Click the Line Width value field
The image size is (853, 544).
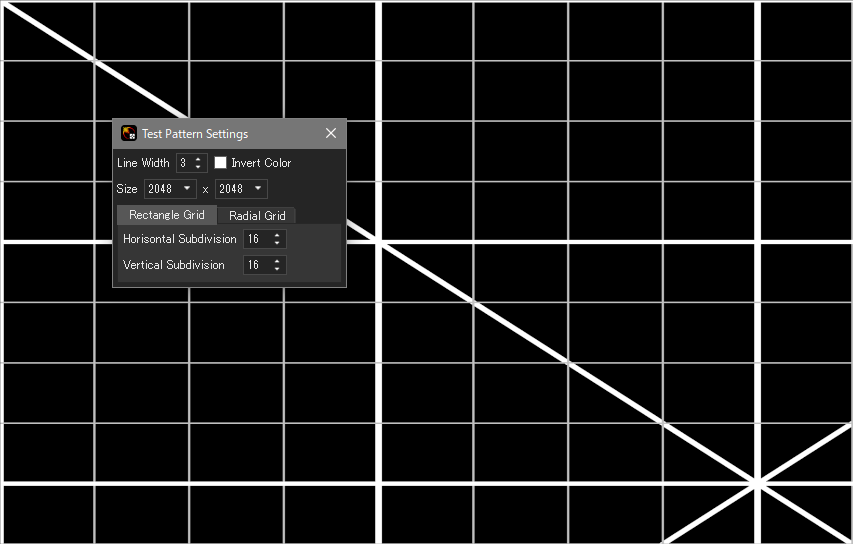point(192,163)
